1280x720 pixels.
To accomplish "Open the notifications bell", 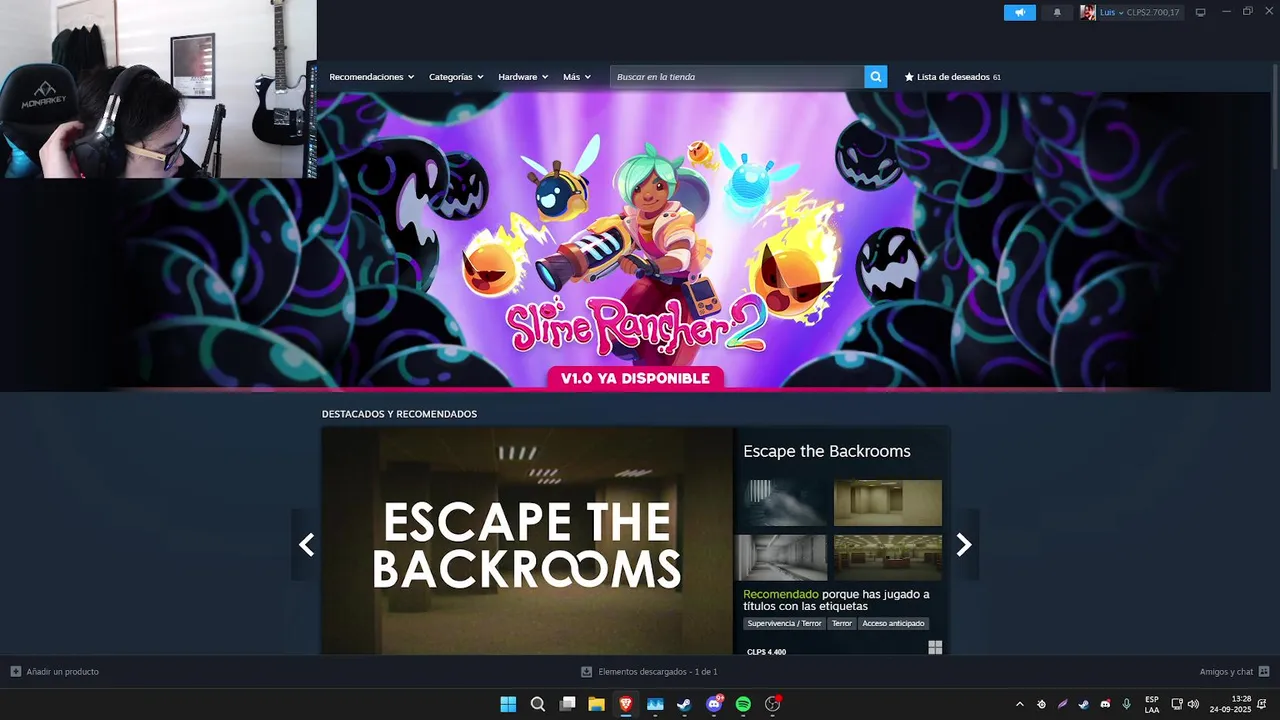I will tap(1057, 12).
